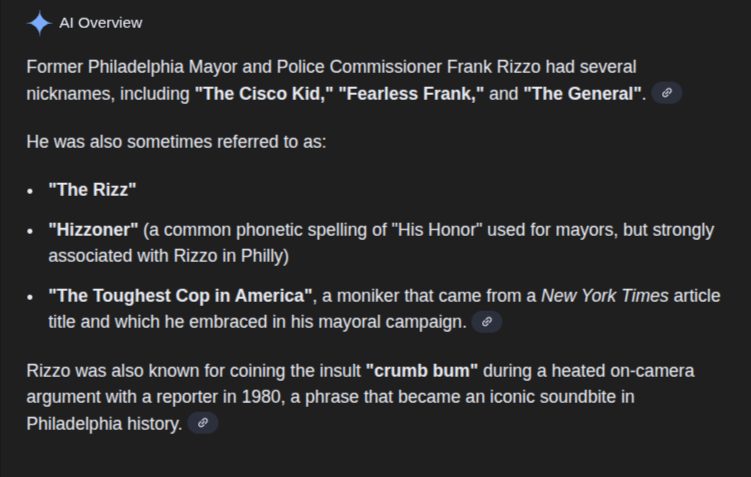The image size is (751, 477).
Task: Click the bullet point beside "The Rizz"
Action: (x=31, y=190)
